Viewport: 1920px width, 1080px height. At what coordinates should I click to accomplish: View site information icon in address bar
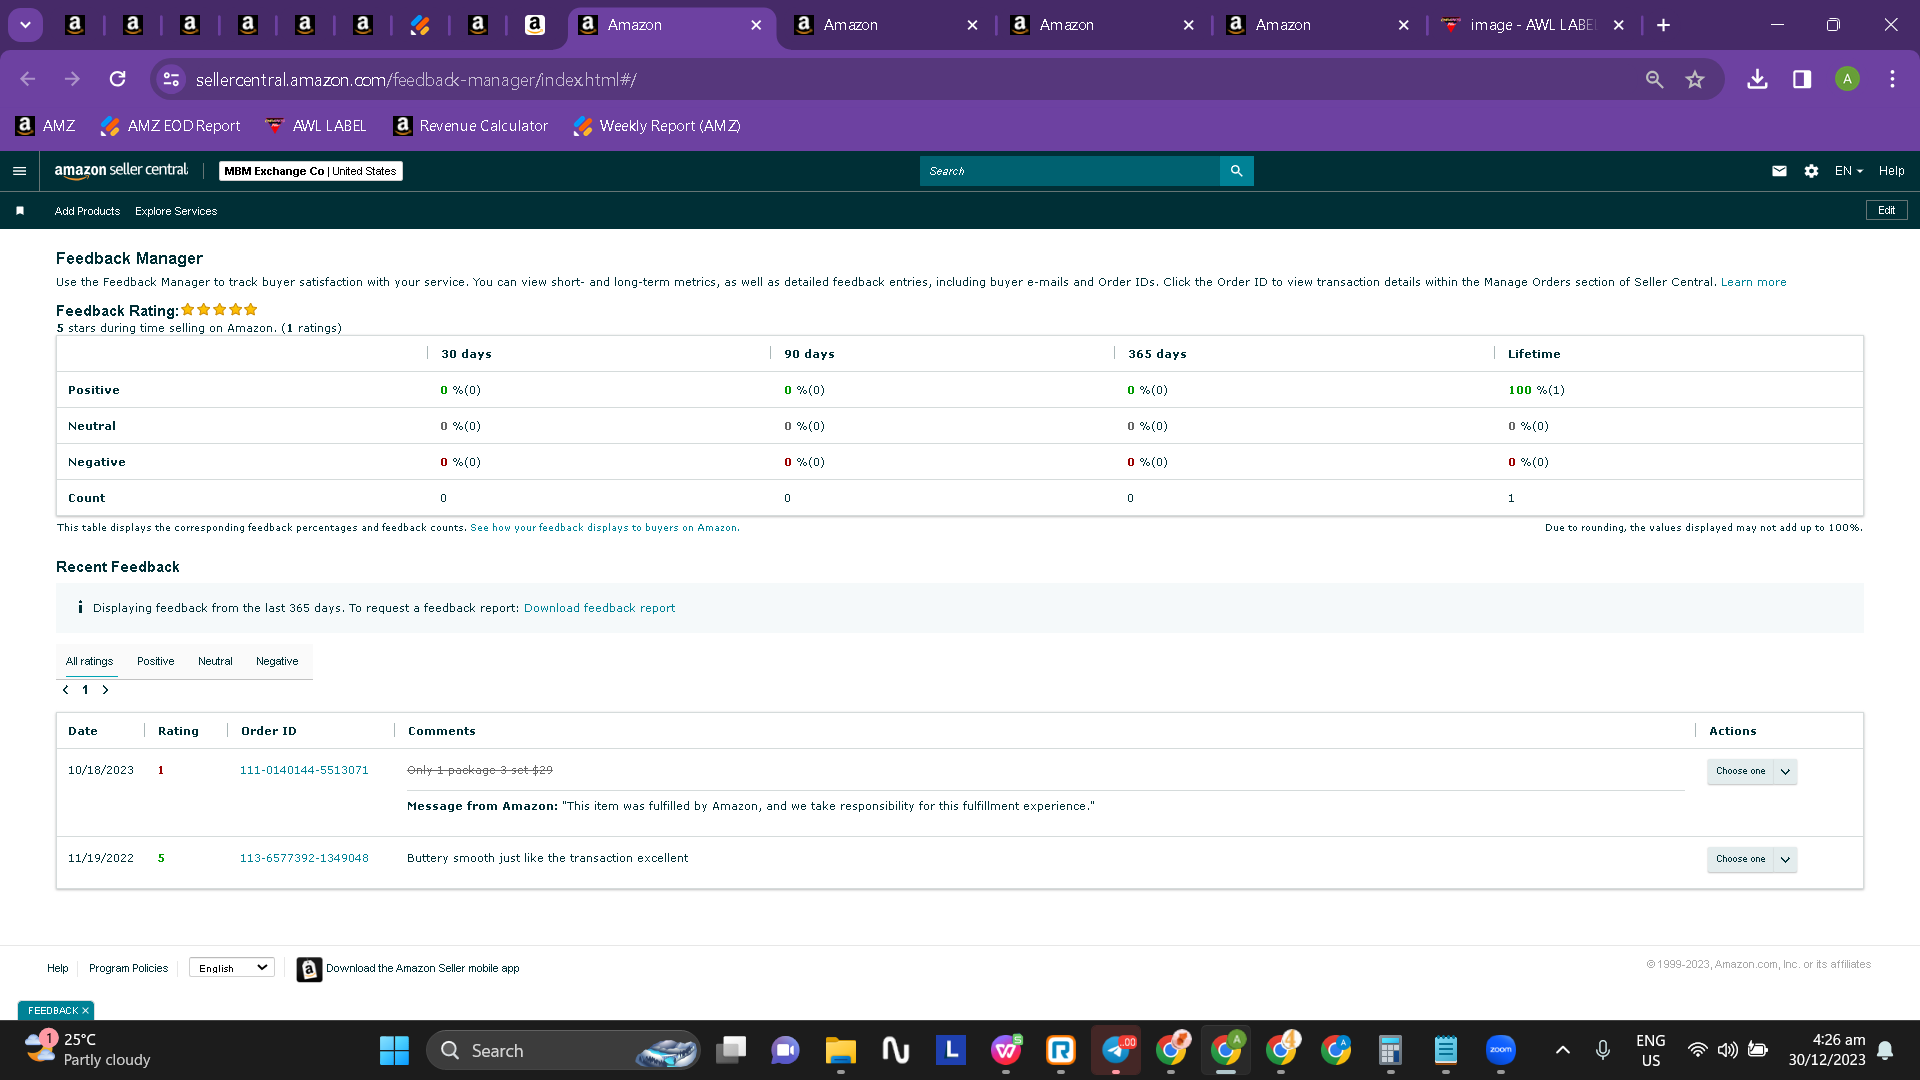(172, 79)
